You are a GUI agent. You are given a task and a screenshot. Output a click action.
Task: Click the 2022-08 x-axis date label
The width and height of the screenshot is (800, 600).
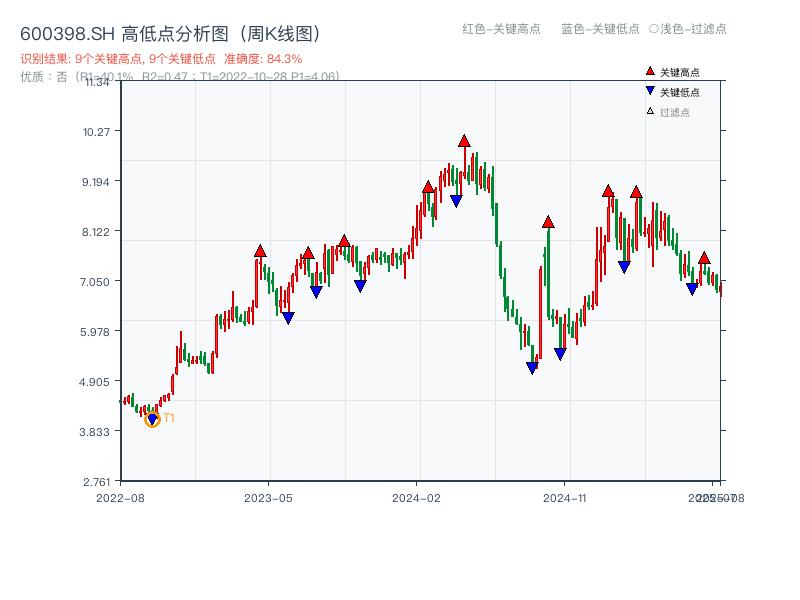(x=120, y=498)
